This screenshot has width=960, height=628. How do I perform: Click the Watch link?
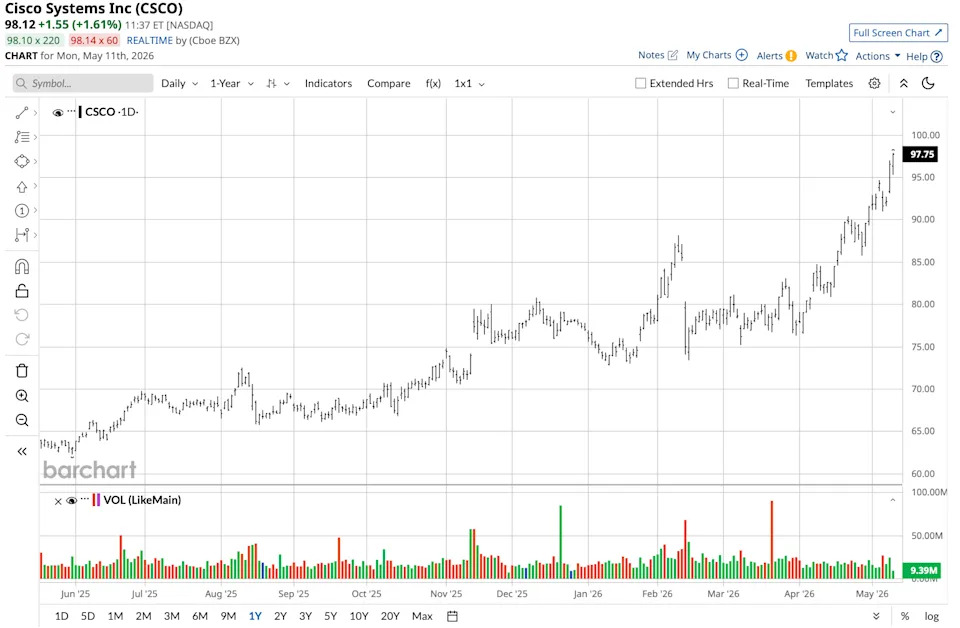click(819, 55)
